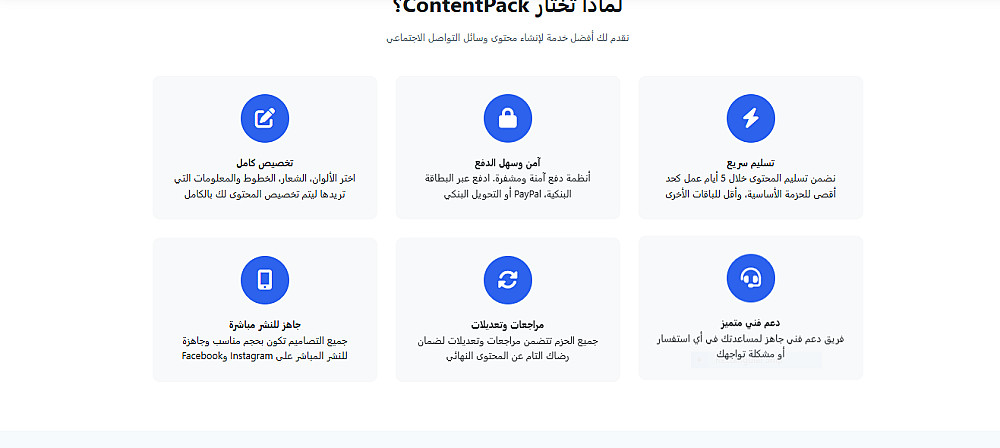Image resolution: width=1000 pixels, height=448 pixels.
Task: Select the 'آمن وسهل الدفع' card title
Action: (x=508, y=162)
